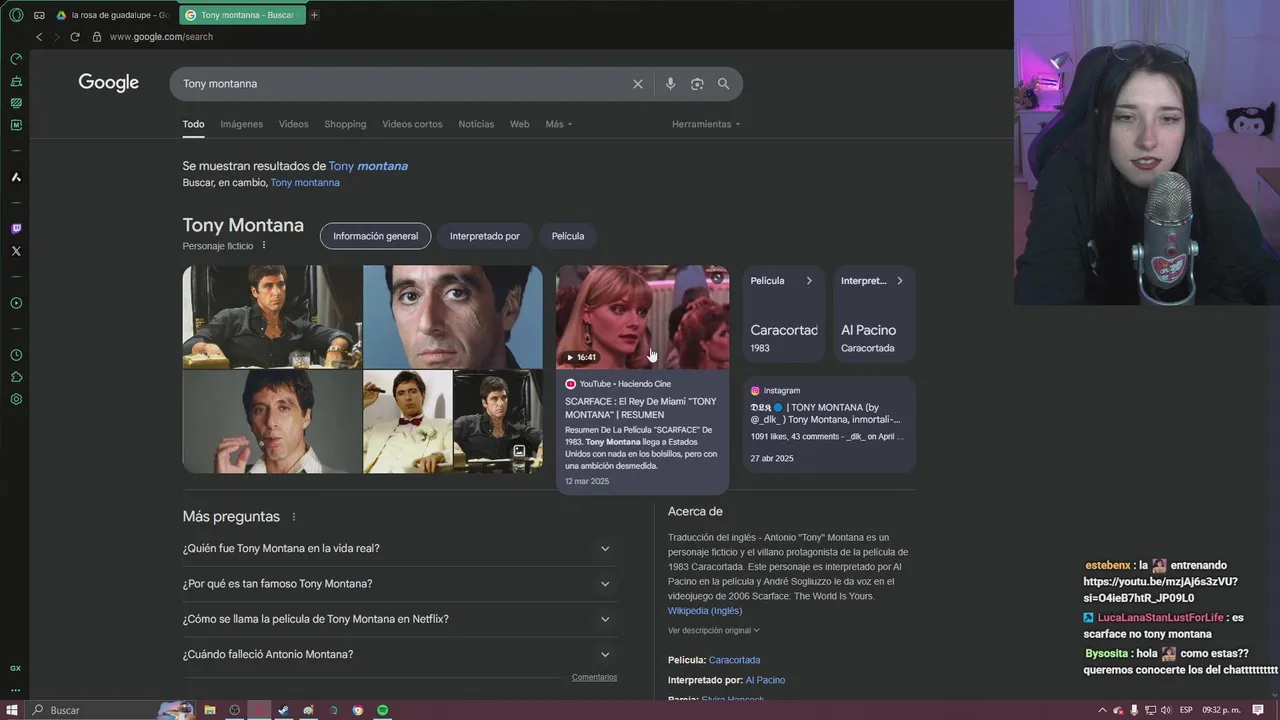Go back with the back arrow
The image size is (1280, 720).
coord(39,37)
